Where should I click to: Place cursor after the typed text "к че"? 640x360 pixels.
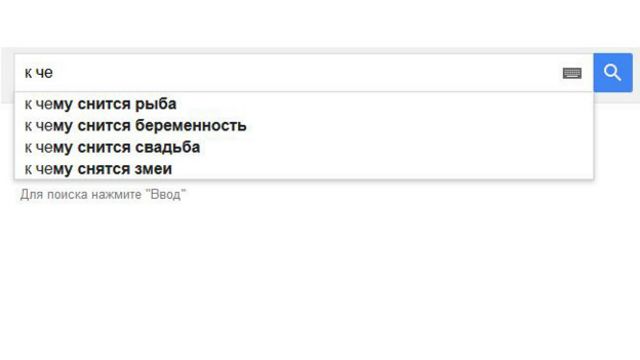point(53,73)
